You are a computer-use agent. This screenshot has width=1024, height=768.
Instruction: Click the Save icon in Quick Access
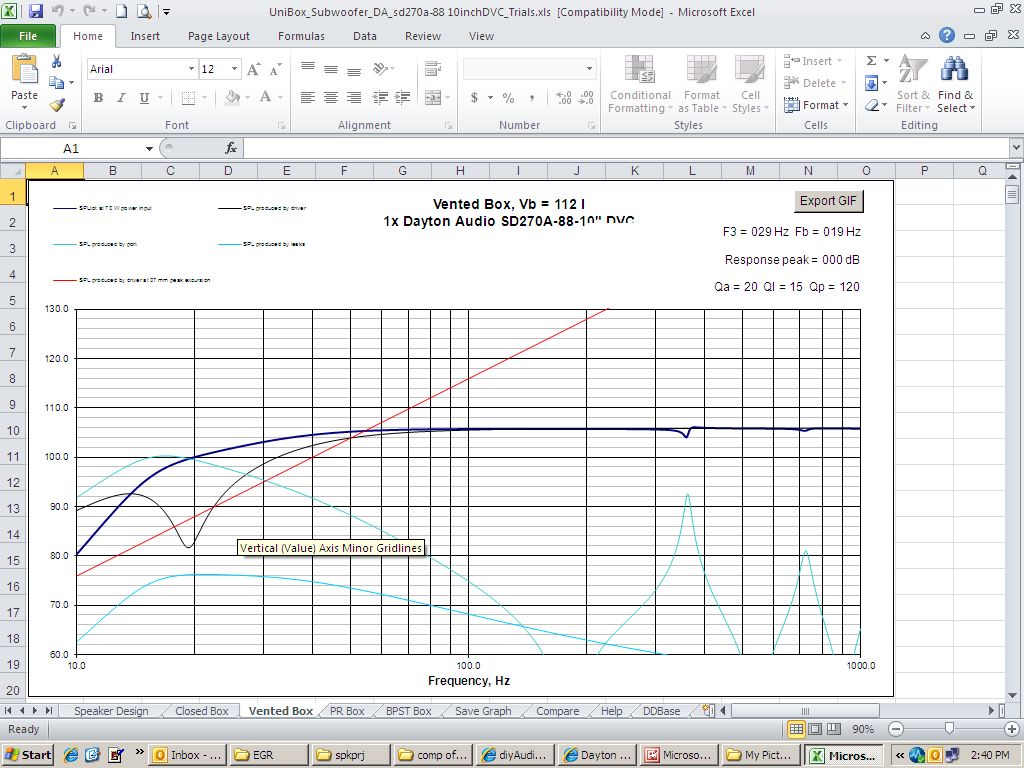(x=35, y=11)
